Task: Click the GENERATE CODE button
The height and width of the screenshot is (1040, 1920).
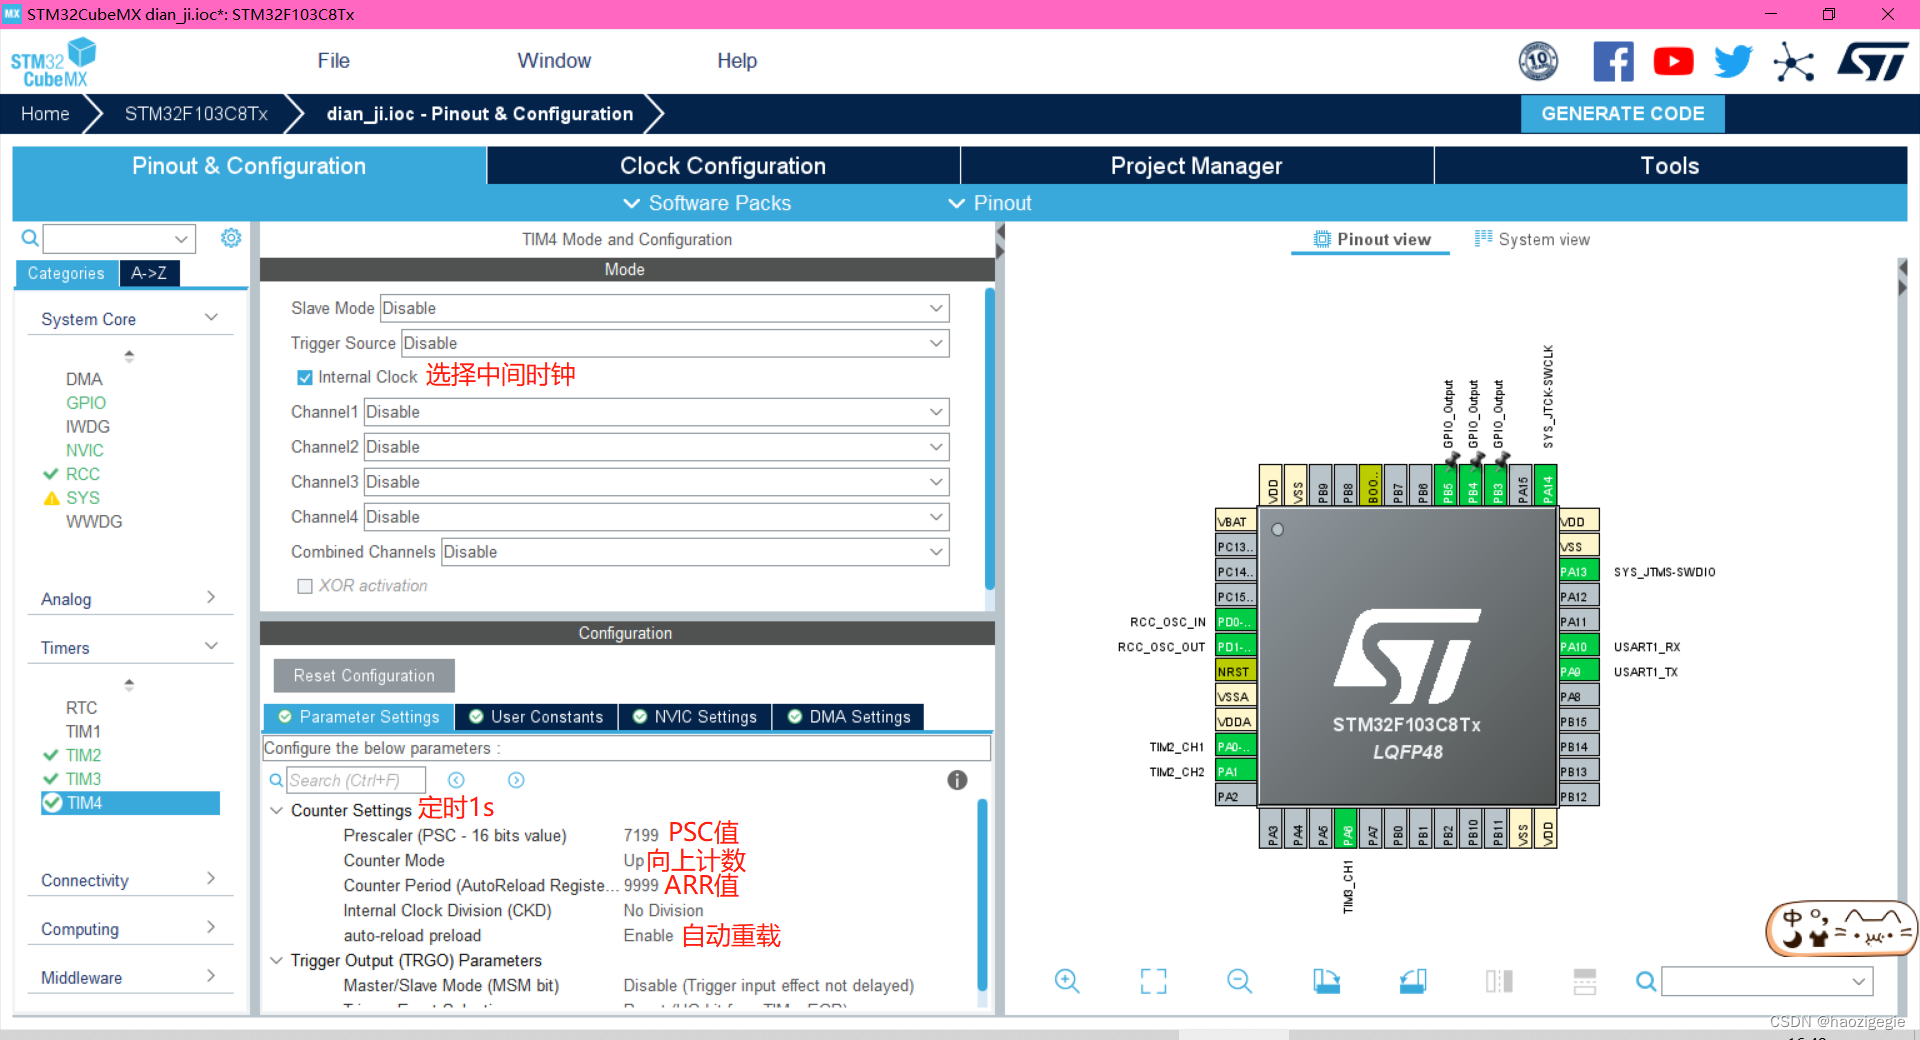Action: coord(1622,114)
